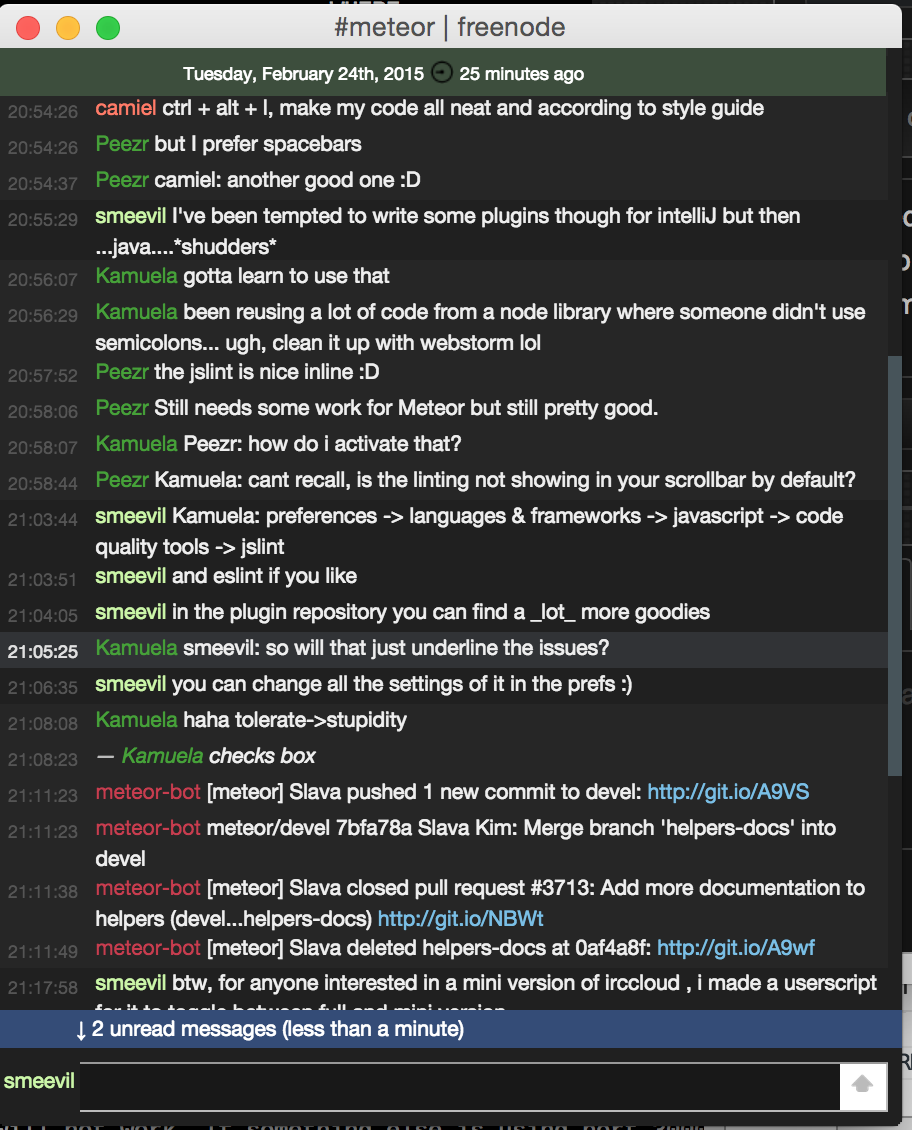Click the "25 minutes ago" label

click(521, 74)
